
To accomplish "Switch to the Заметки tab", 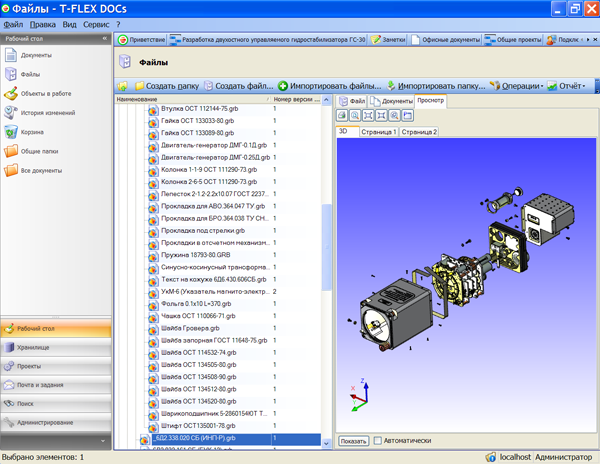I will coord(388,39).
